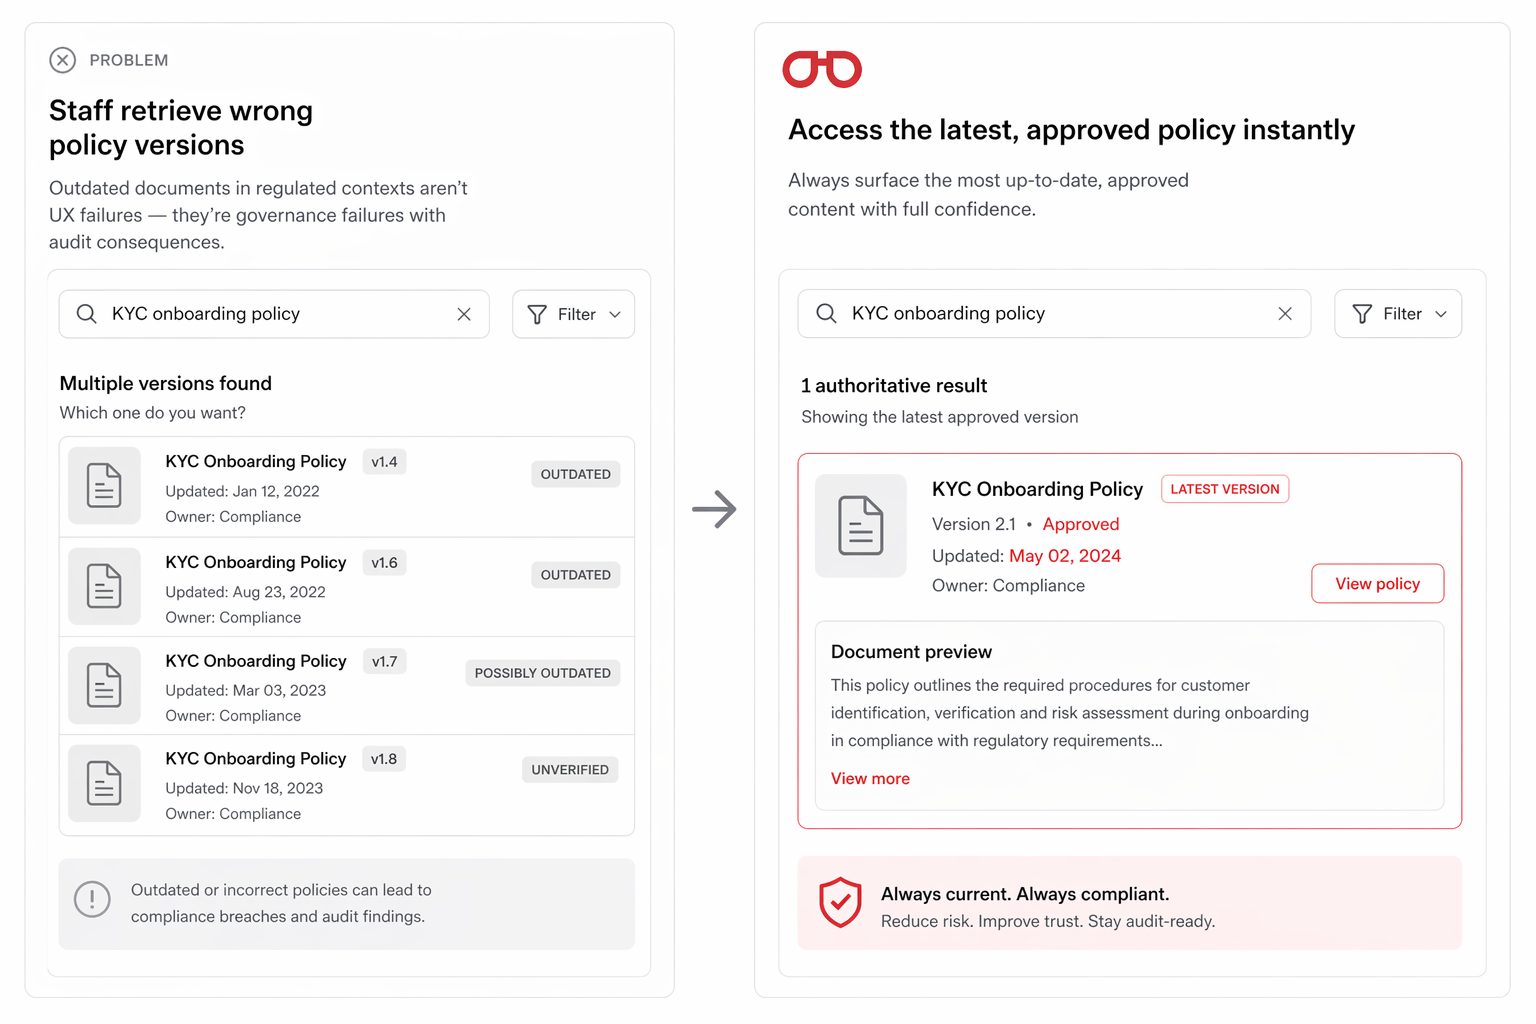Screen dimensions: 1536x1024
Task: Click the document icon for version v1.8
Action: (x=104, y=783)
